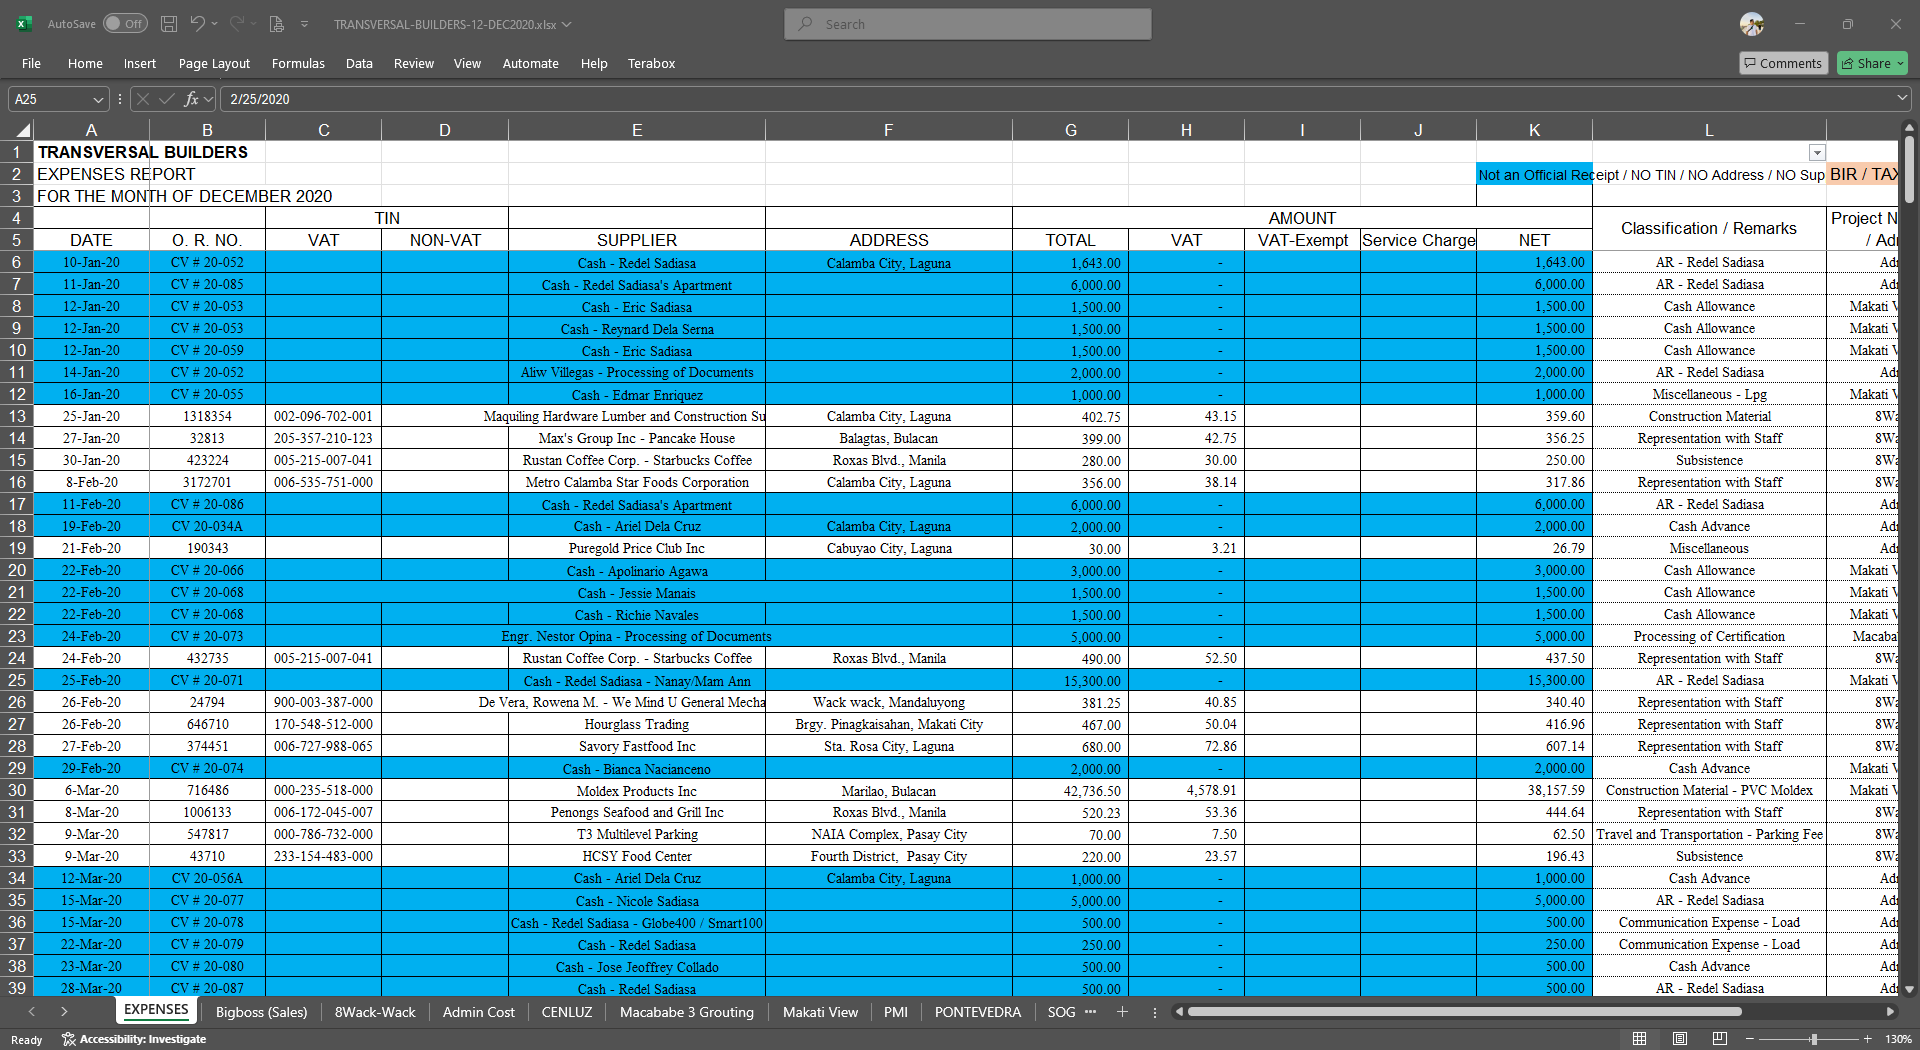Toggle the AutoSave switch
1920x1050 pixels.
click(125, 24)
